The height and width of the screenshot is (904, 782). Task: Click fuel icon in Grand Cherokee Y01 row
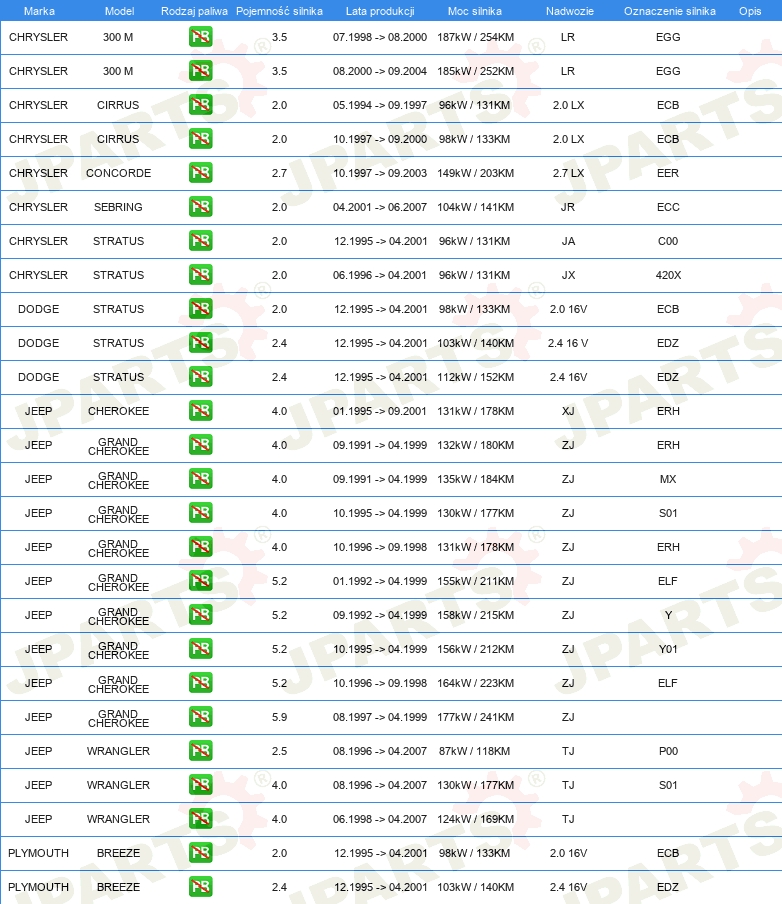click(x=201, y=649)
